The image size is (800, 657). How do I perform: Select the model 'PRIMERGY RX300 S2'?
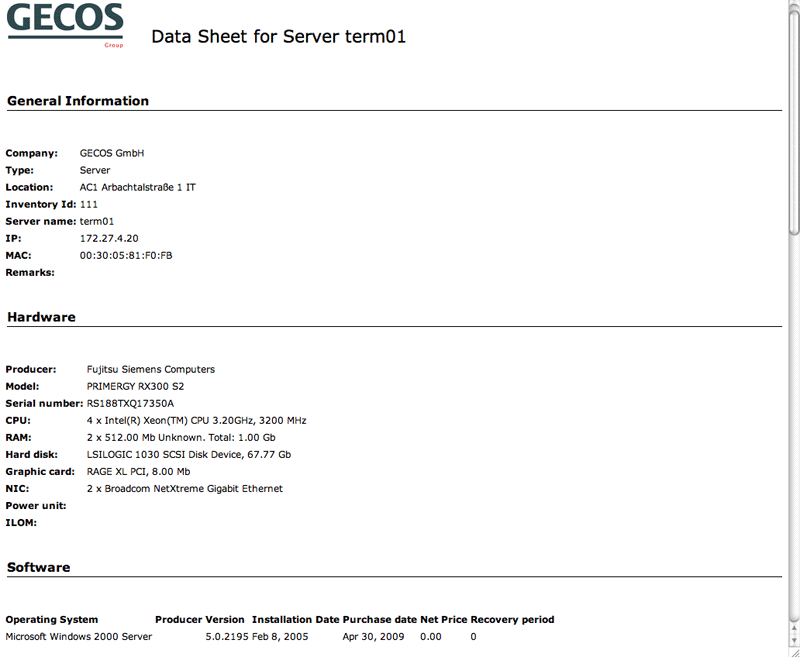[136, 387]
